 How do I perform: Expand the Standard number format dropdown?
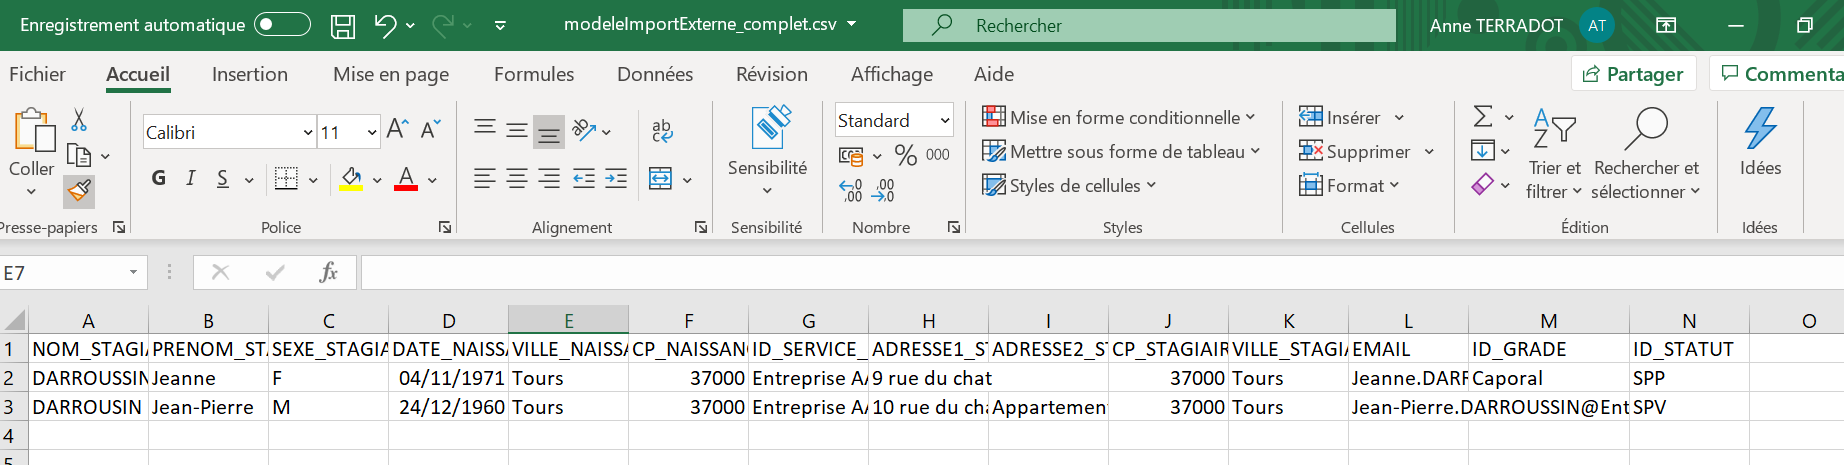click(x=944, y=121)
